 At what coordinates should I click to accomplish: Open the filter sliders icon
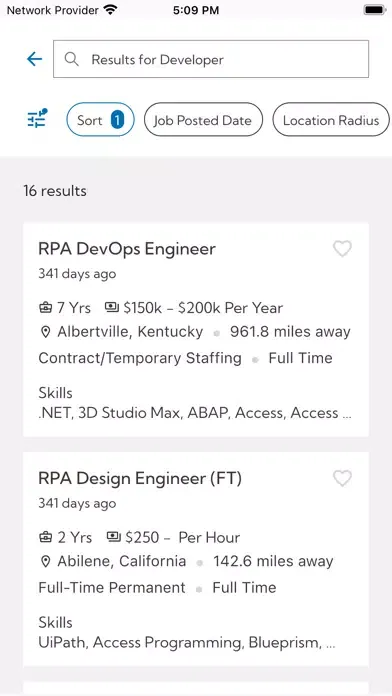click(x=37, y=119)
